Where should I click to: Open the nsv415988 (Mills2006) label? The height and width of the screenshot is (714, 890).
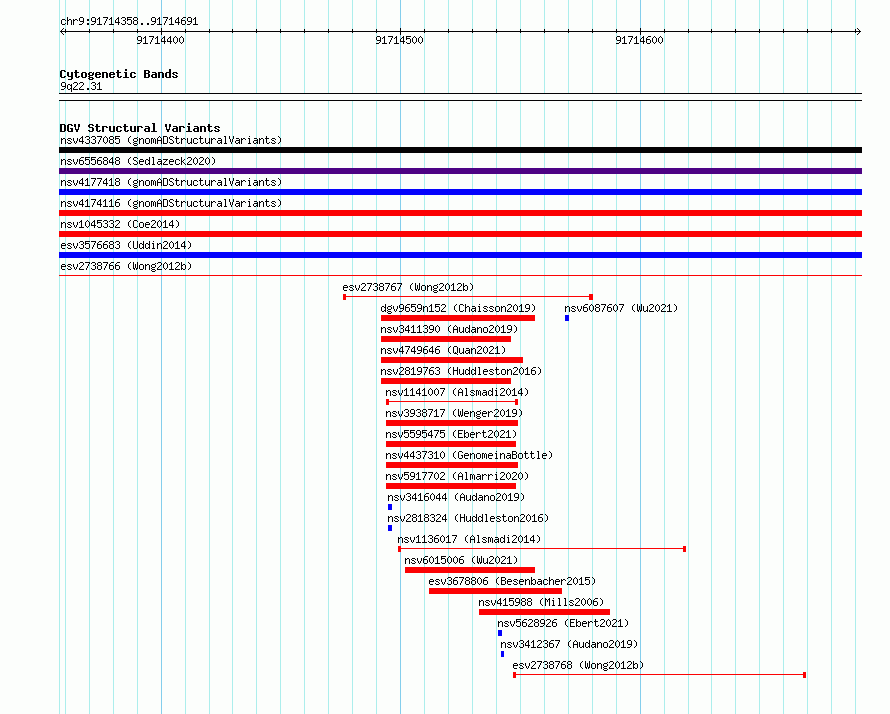pos(541,602)
